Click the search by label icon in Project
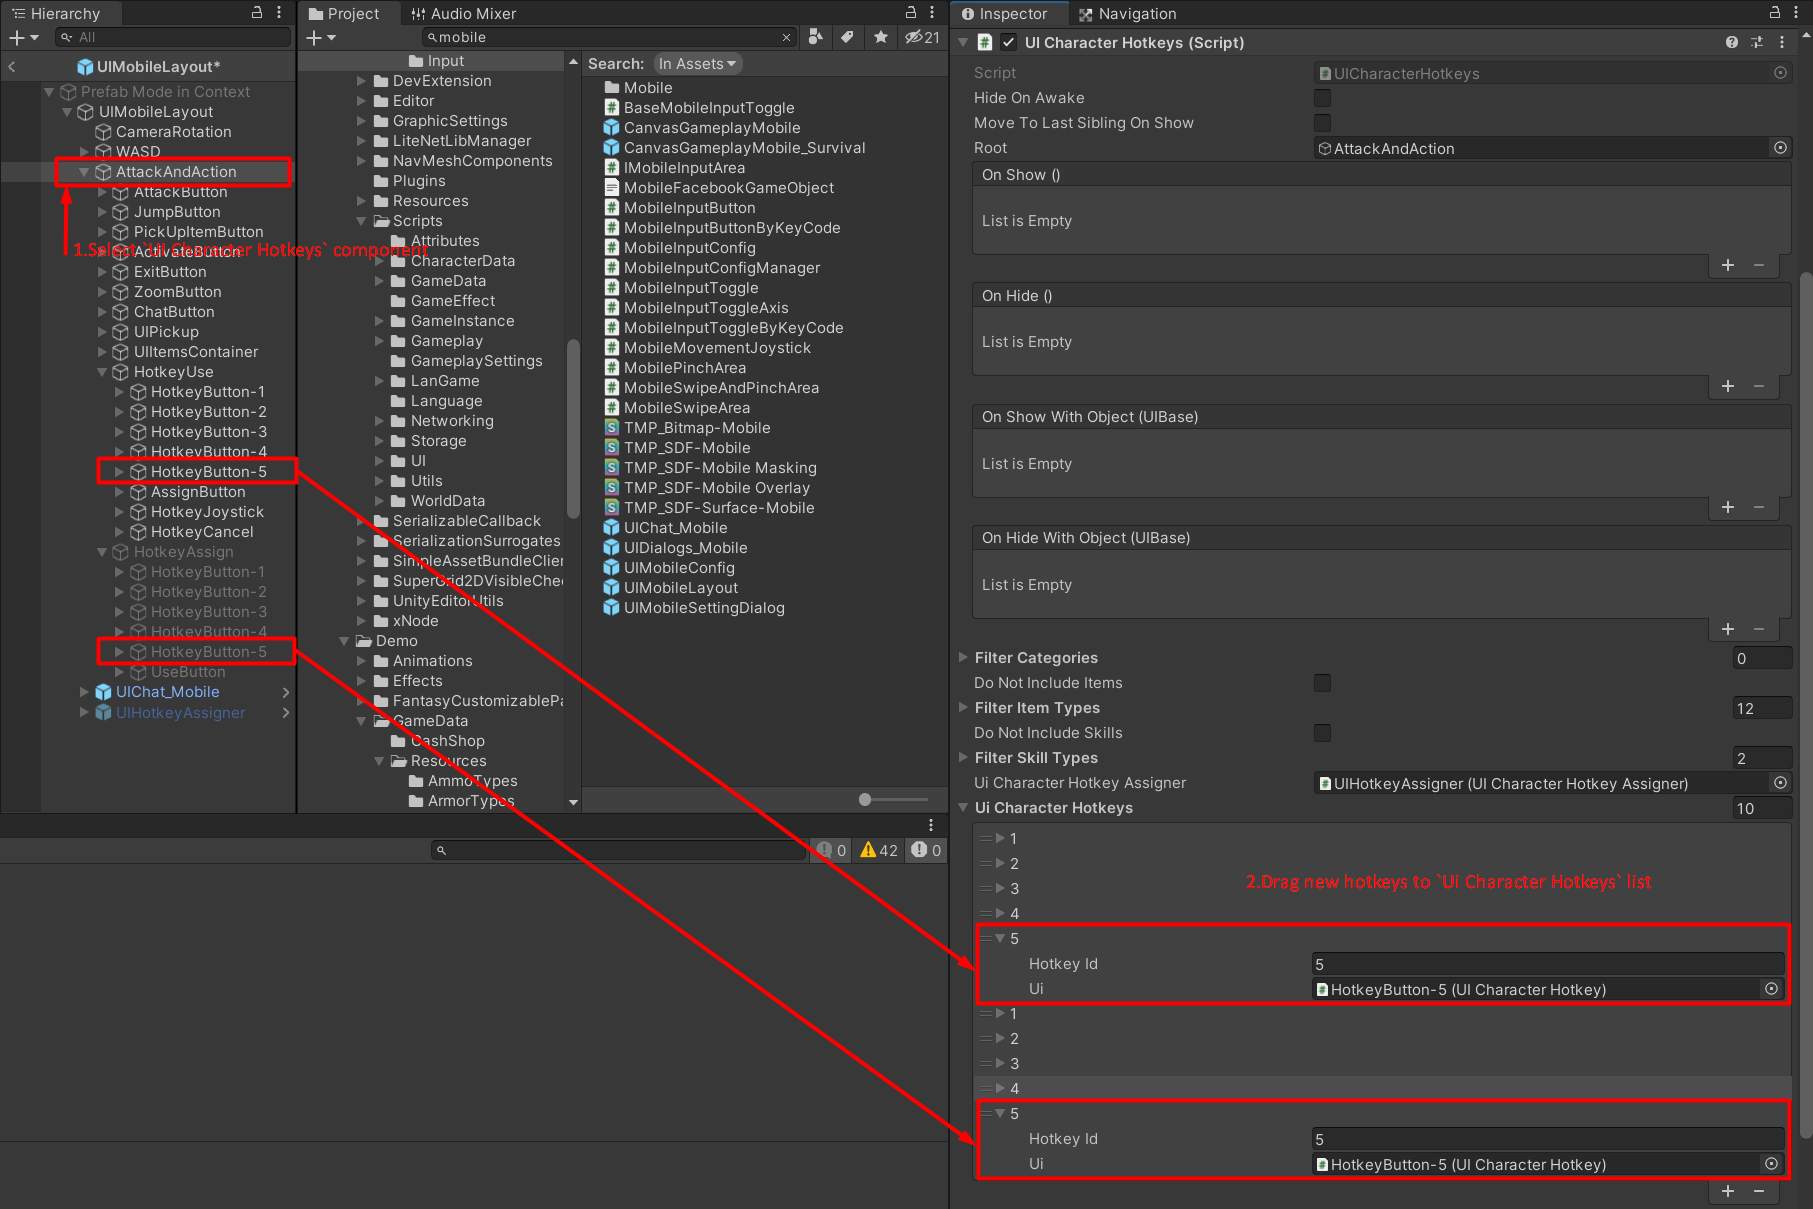The image size is (1813, 1209). point(847,37)
